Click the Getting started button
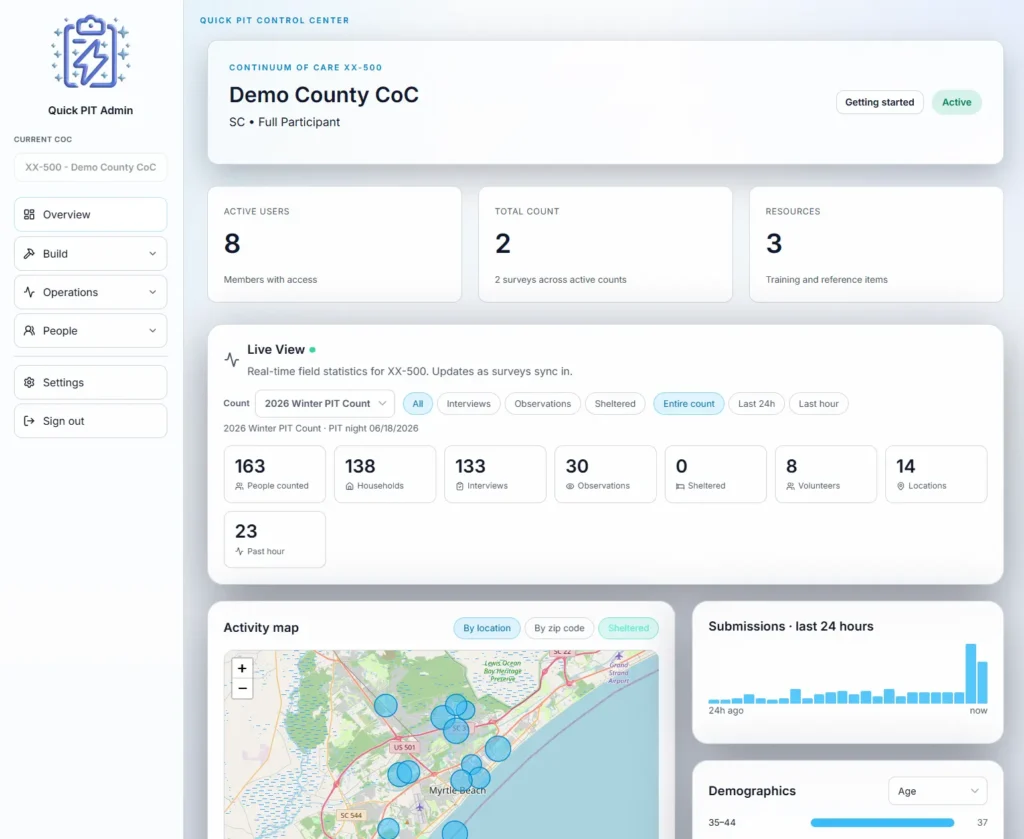The width and height of the screenshot is (1024, 839). [880, 103]
